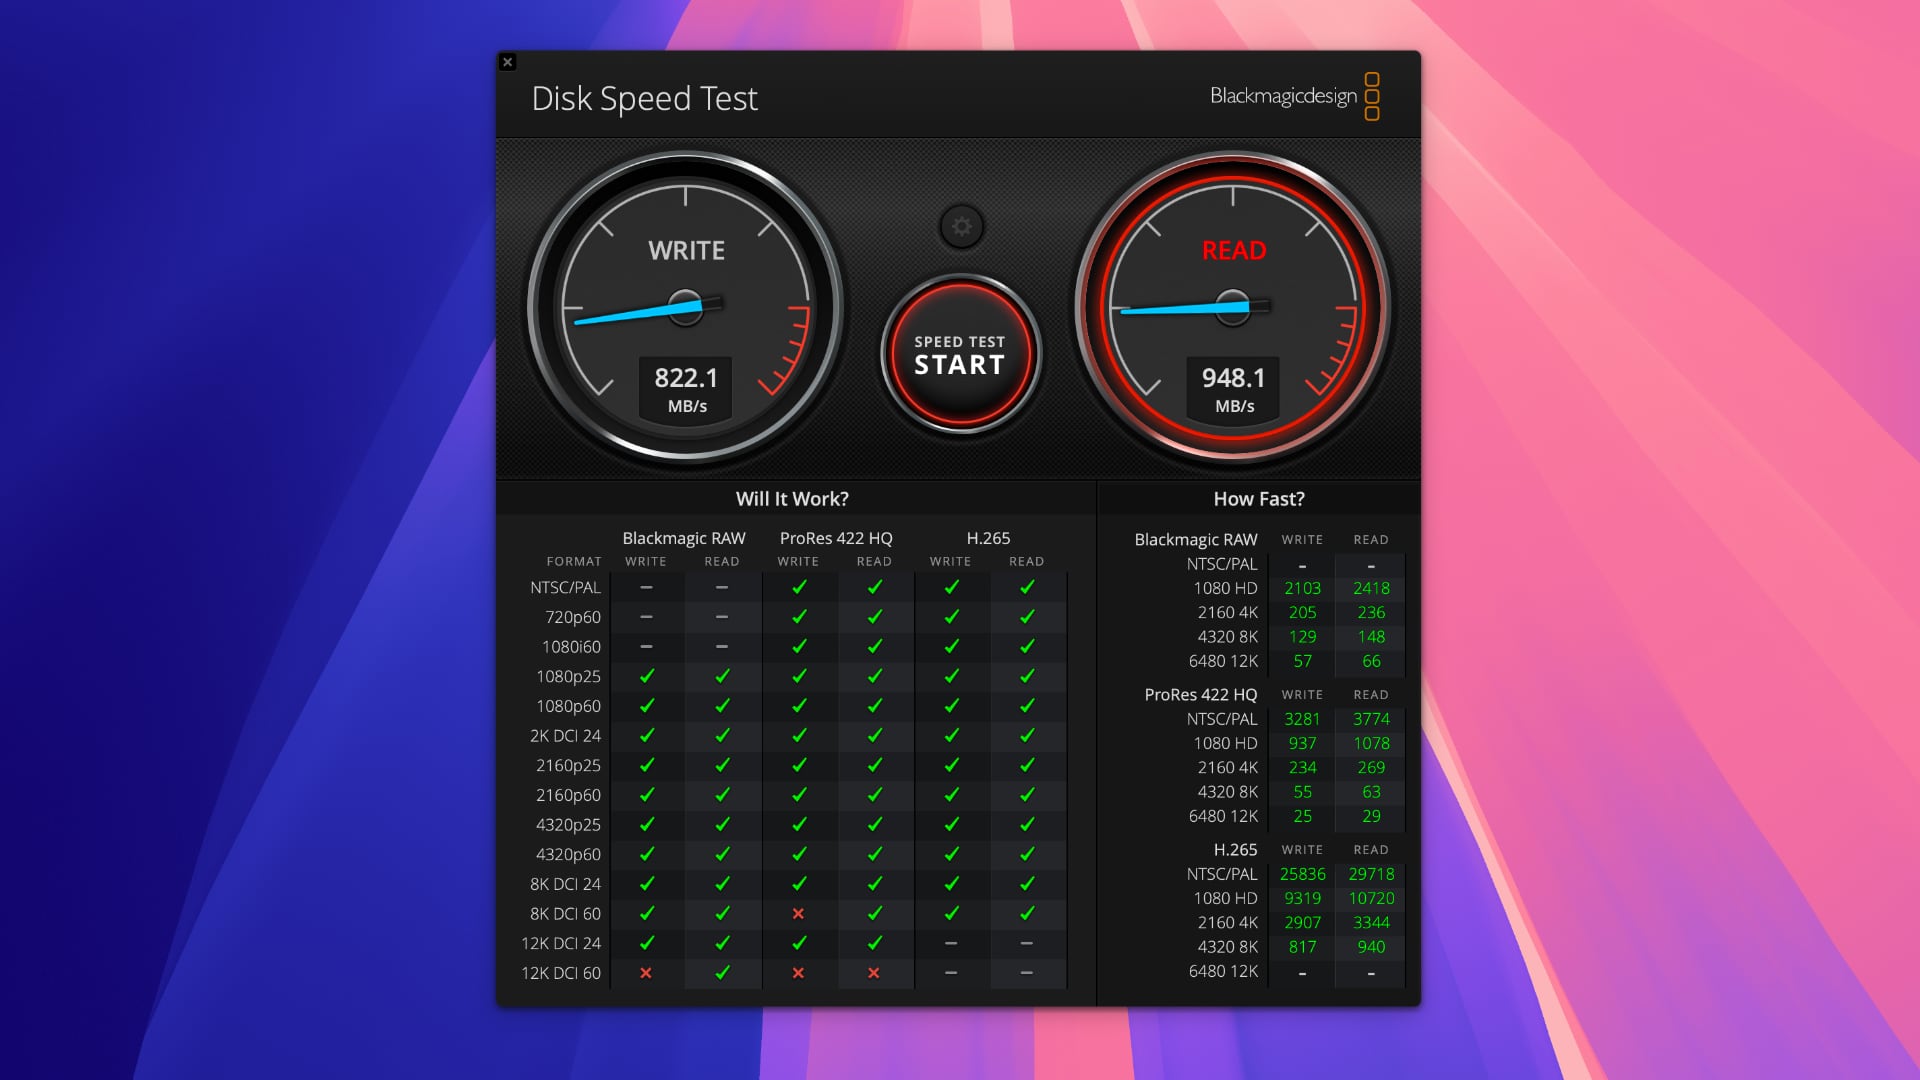This screenshot has width=1920, height=1080.
Task: Click the 937 ProRes 1080 HD write value
Action: pos(1302,744)
